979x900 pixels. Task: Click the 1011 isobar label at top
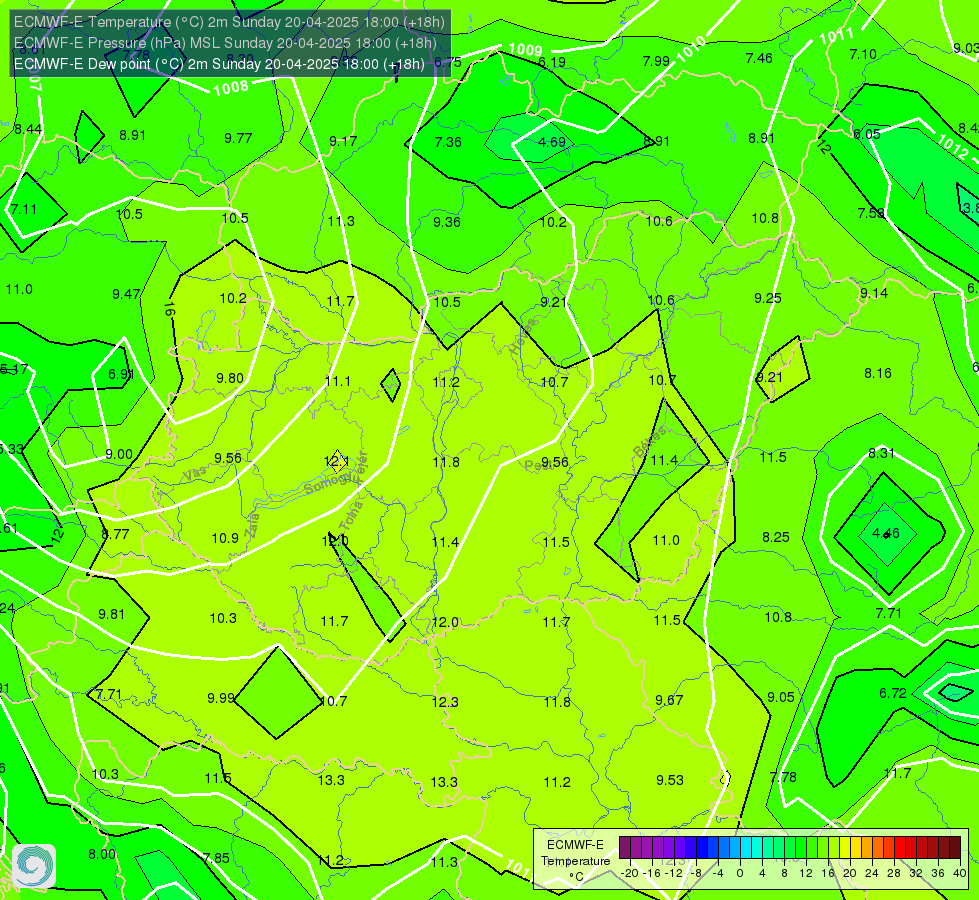[x=836, y=36]
